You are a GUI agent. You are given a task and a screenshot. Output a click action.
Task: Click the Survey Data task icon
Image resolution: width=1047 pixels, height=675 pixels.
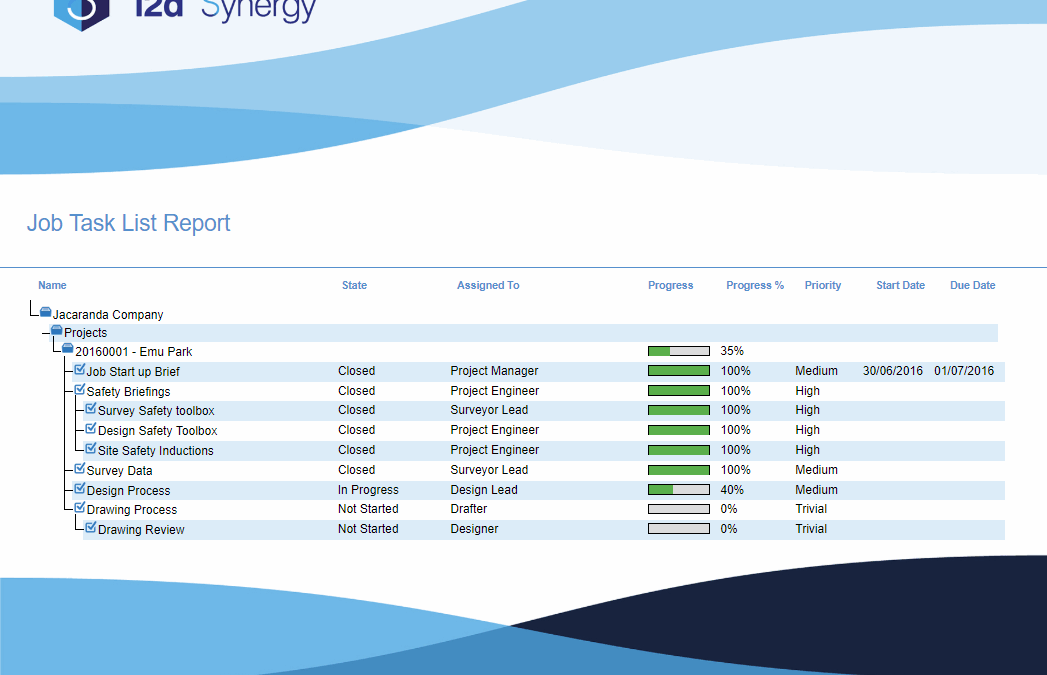[79, 469]
